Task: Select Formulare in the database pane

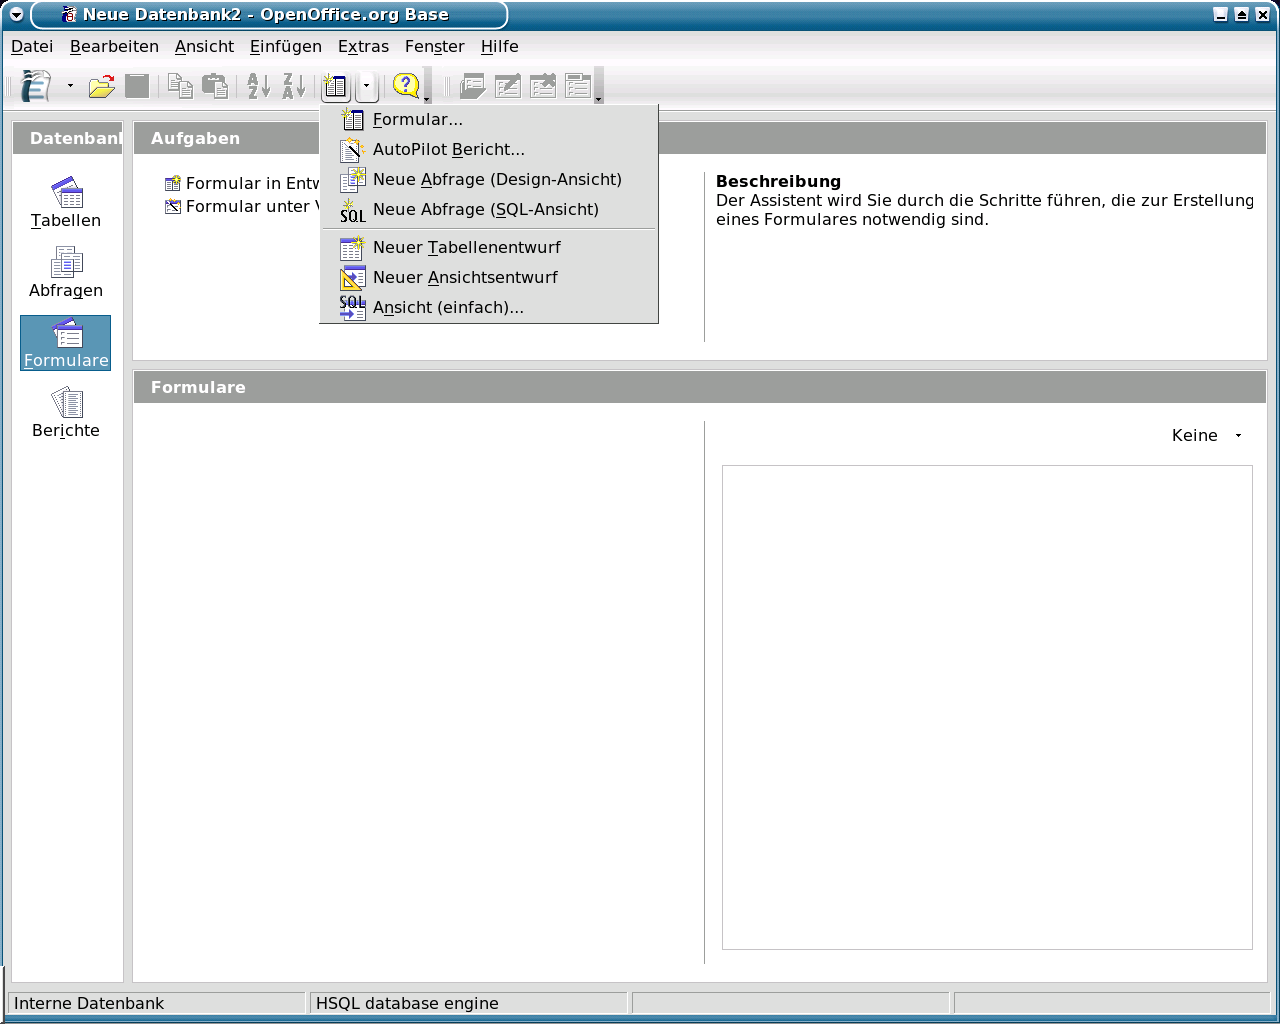Action: (x=66, y=343)
